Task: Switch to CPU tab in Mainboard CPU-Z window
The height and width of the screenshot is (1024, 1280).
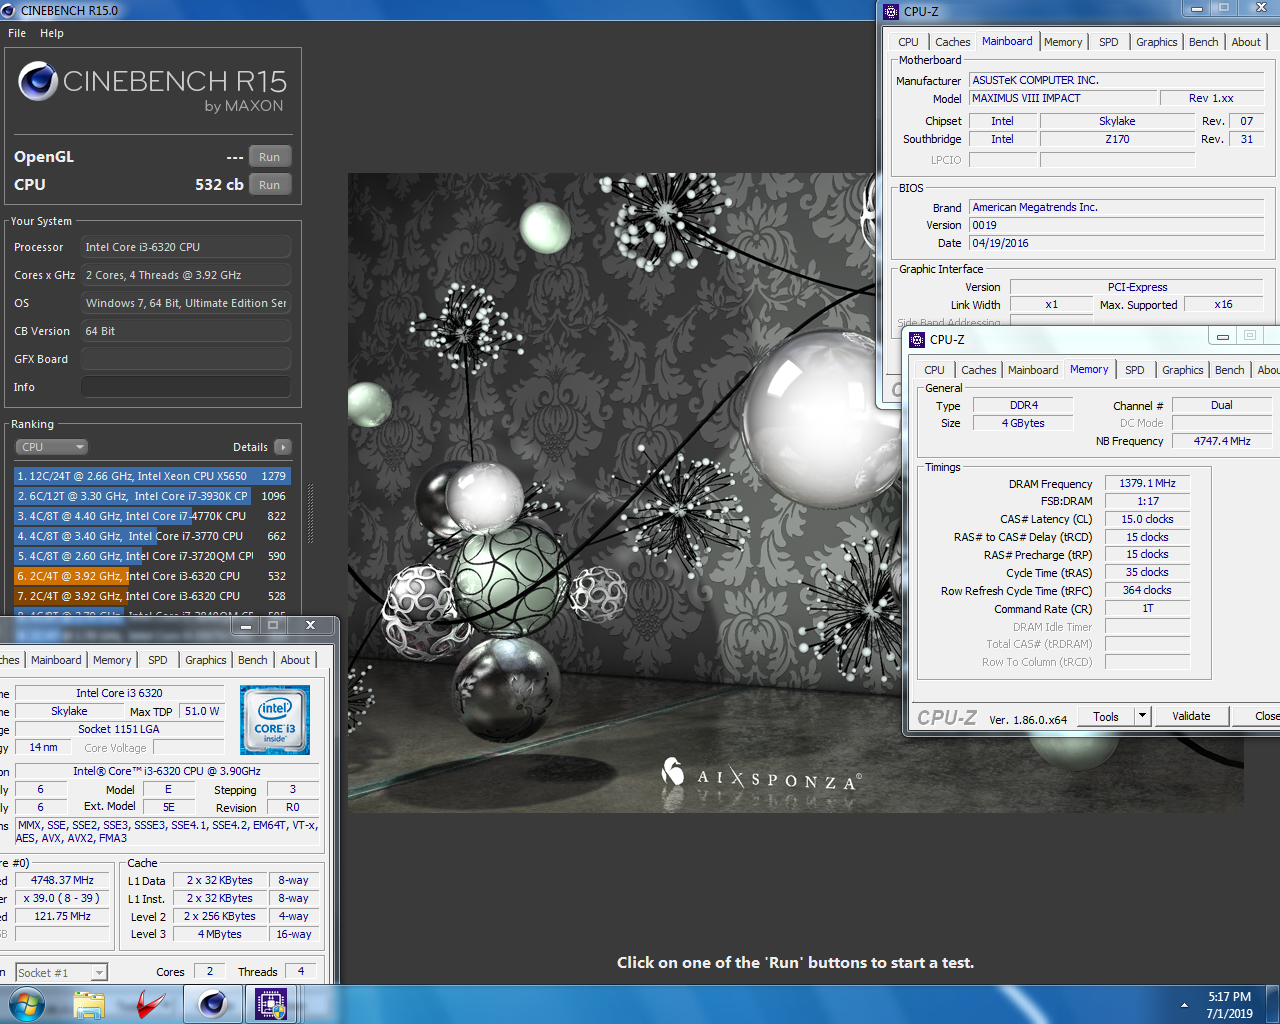Action: click(x=908, y=42)
